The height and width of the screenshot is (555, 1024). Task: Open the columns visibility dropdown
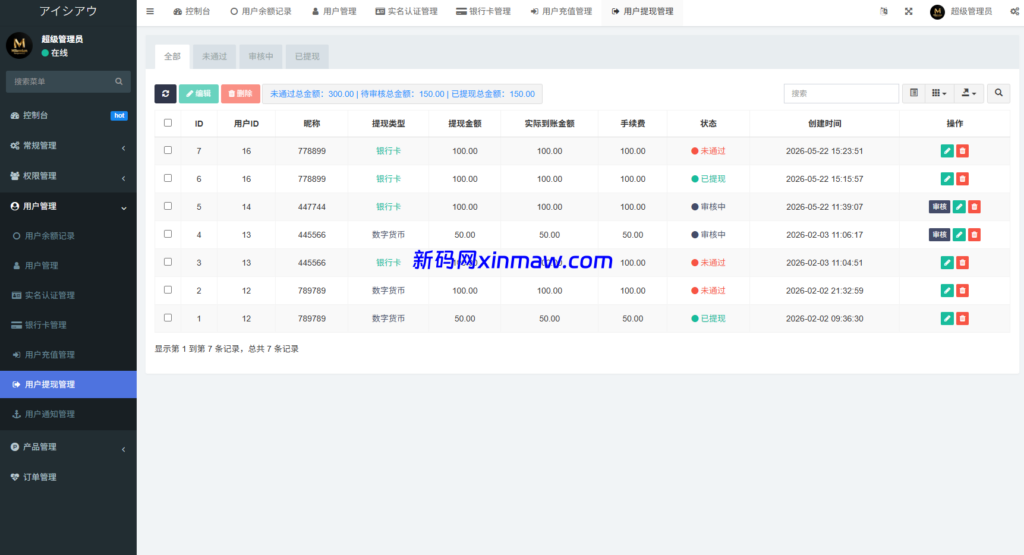[939, 93]
